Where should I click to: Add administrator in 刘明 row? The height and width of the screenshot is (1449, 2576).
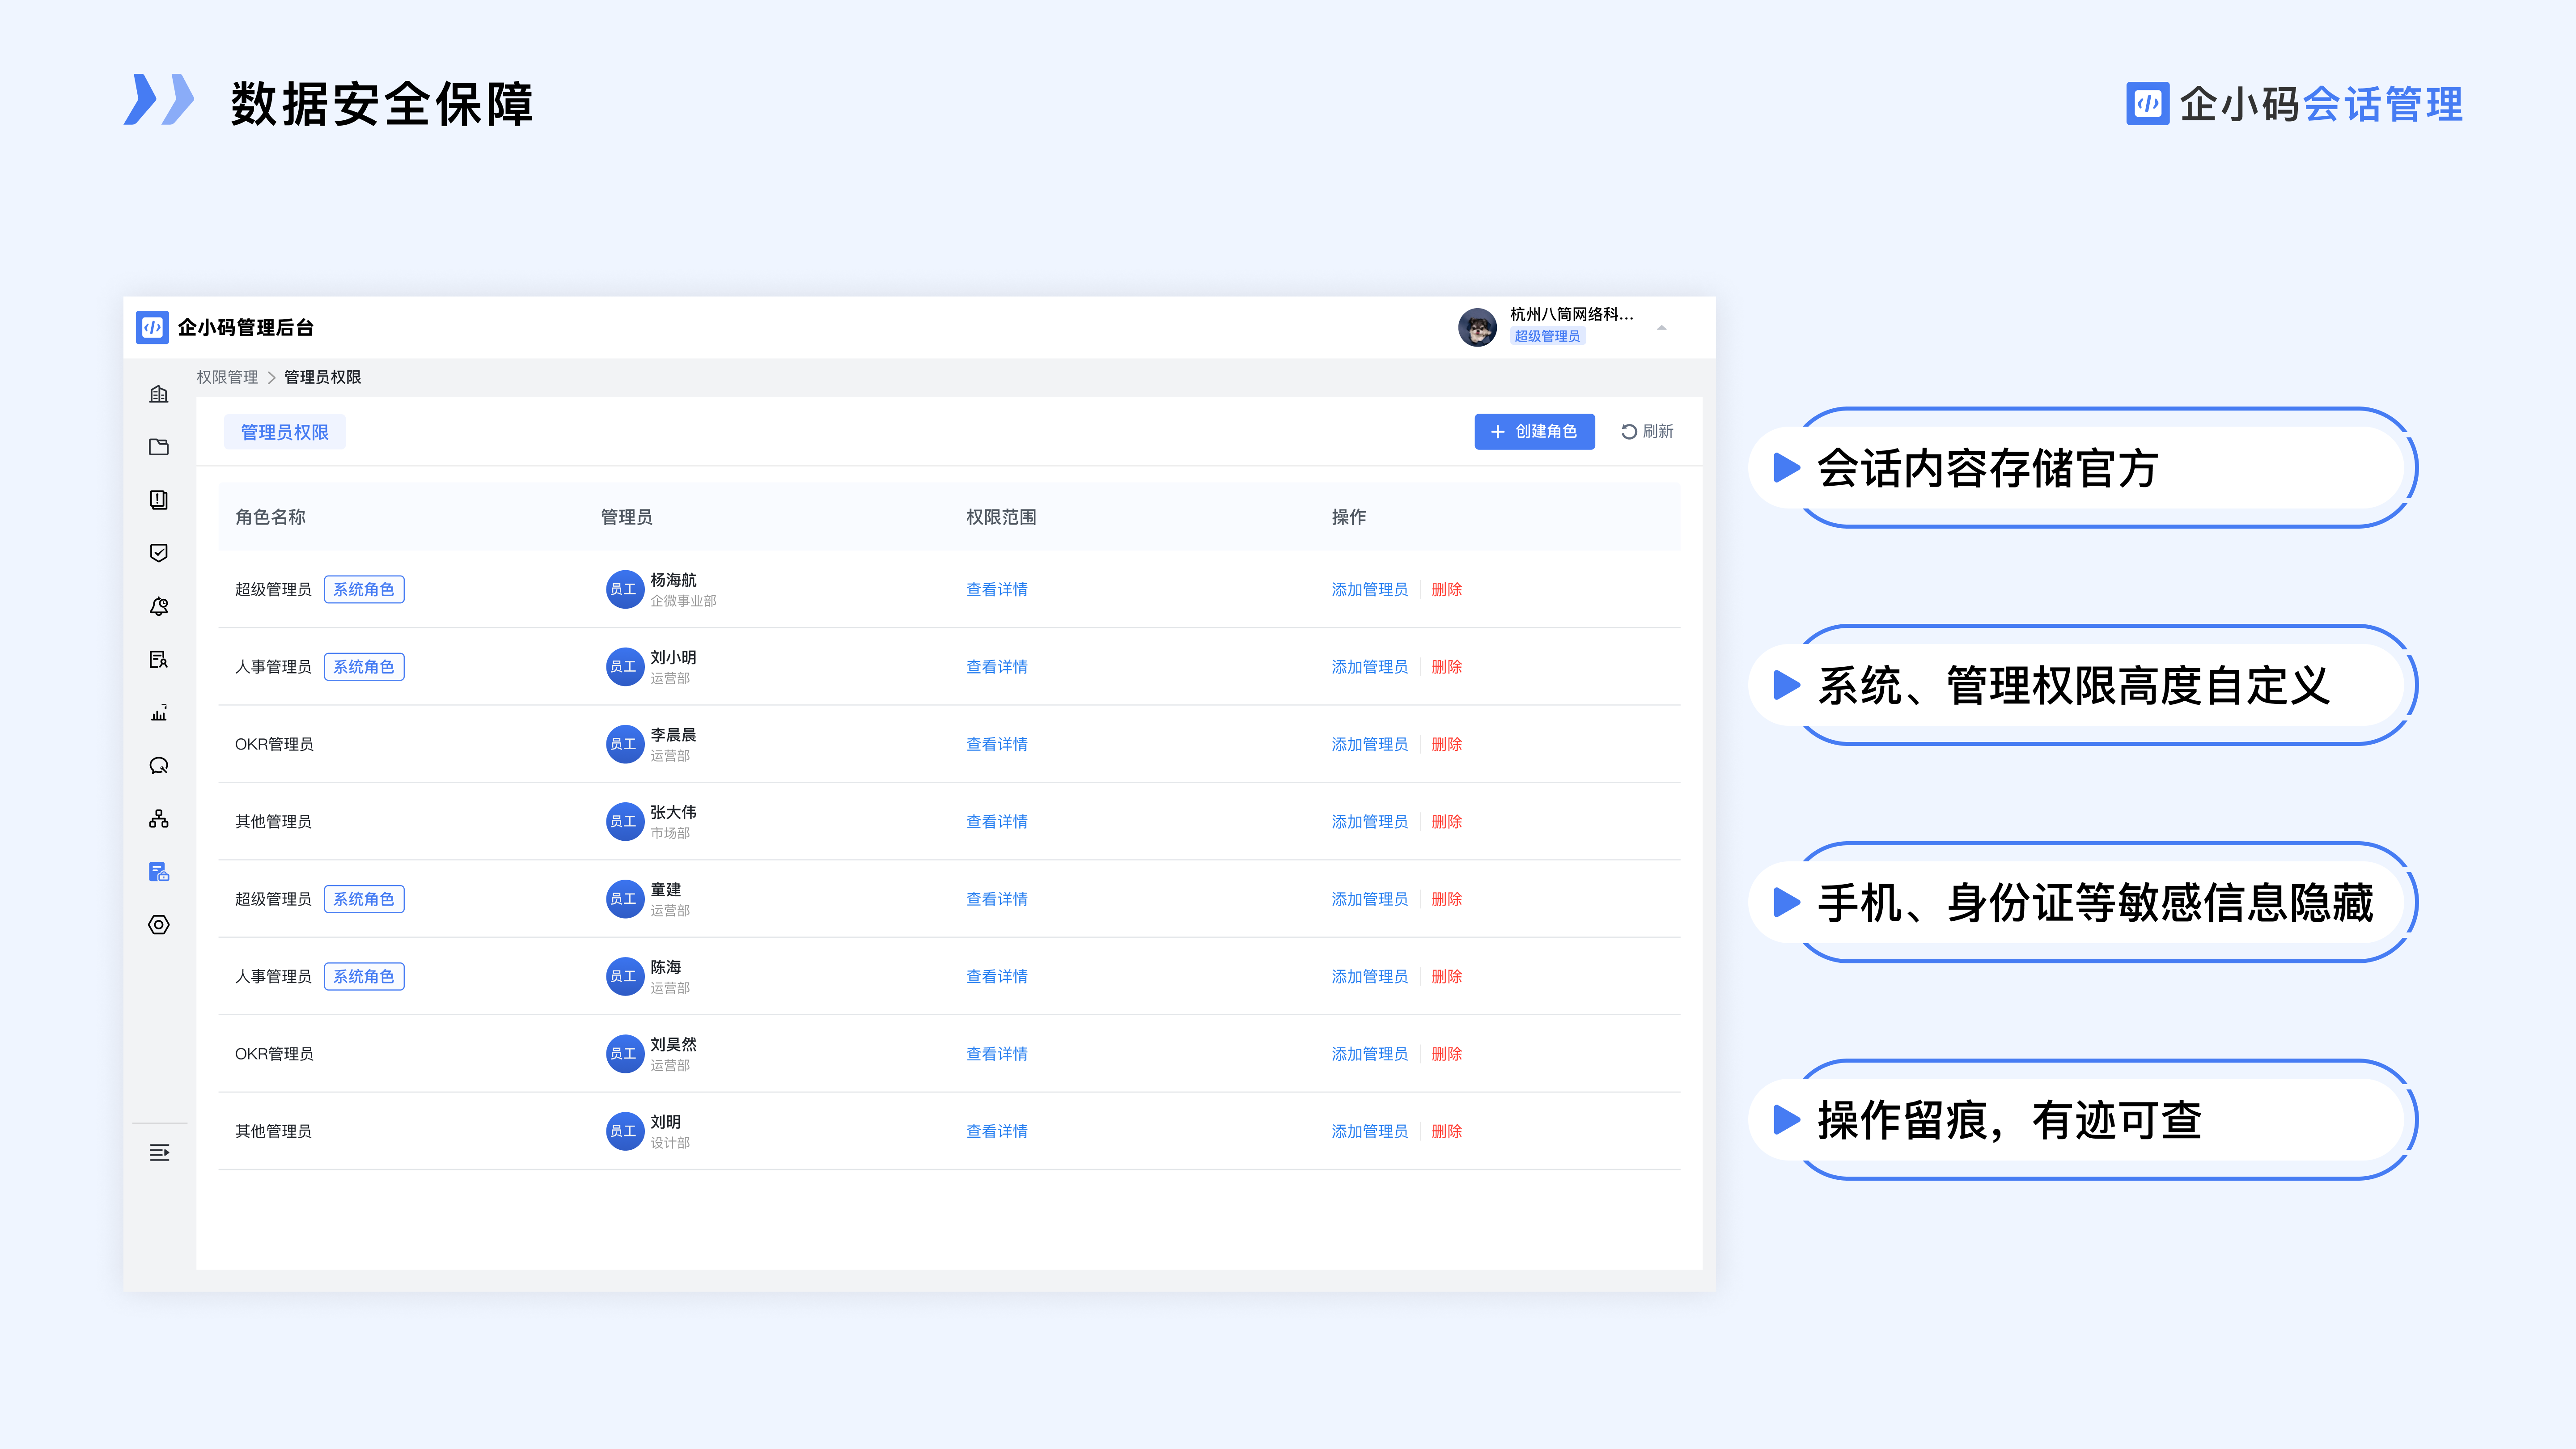[1369, 1131]
